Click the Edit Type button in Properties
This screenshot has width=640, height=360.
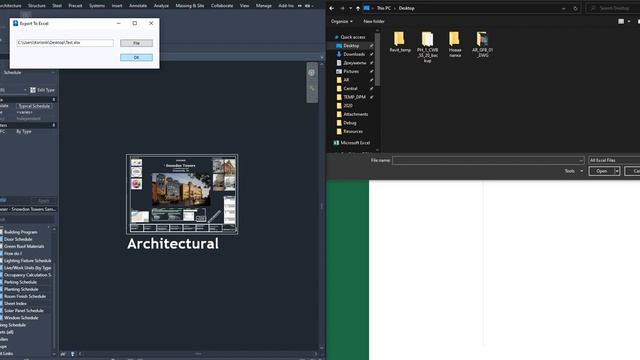click(x=42, y=90)
